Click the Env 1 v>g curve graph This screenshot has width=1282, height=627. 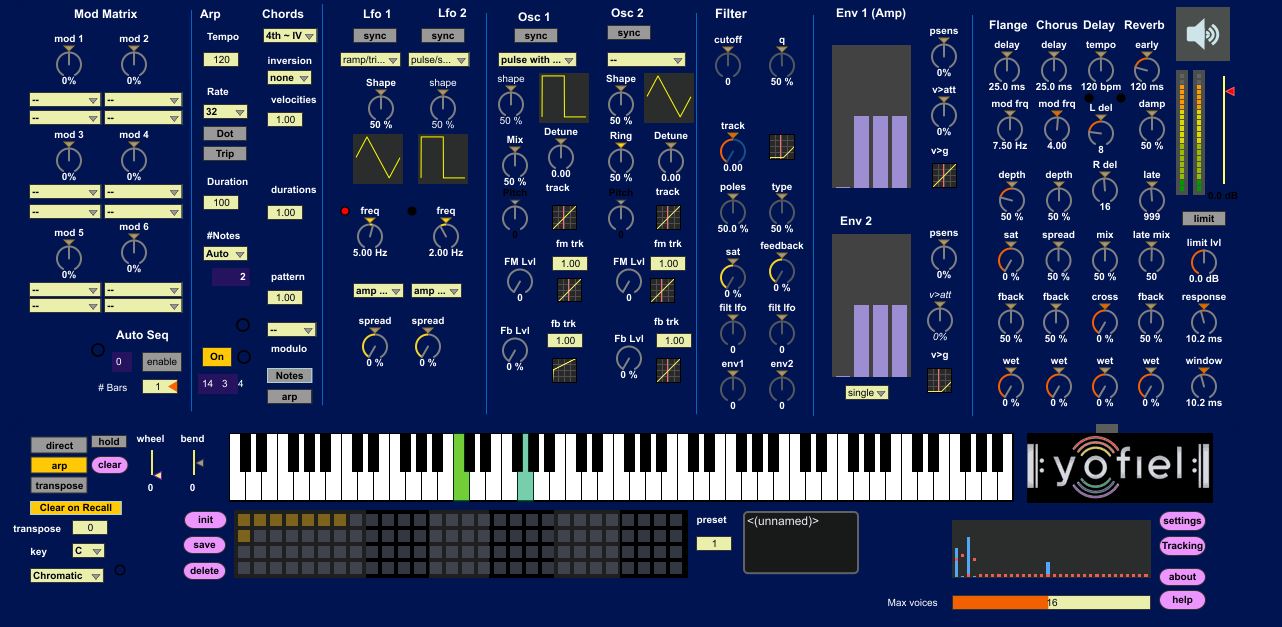pos(943,176)
